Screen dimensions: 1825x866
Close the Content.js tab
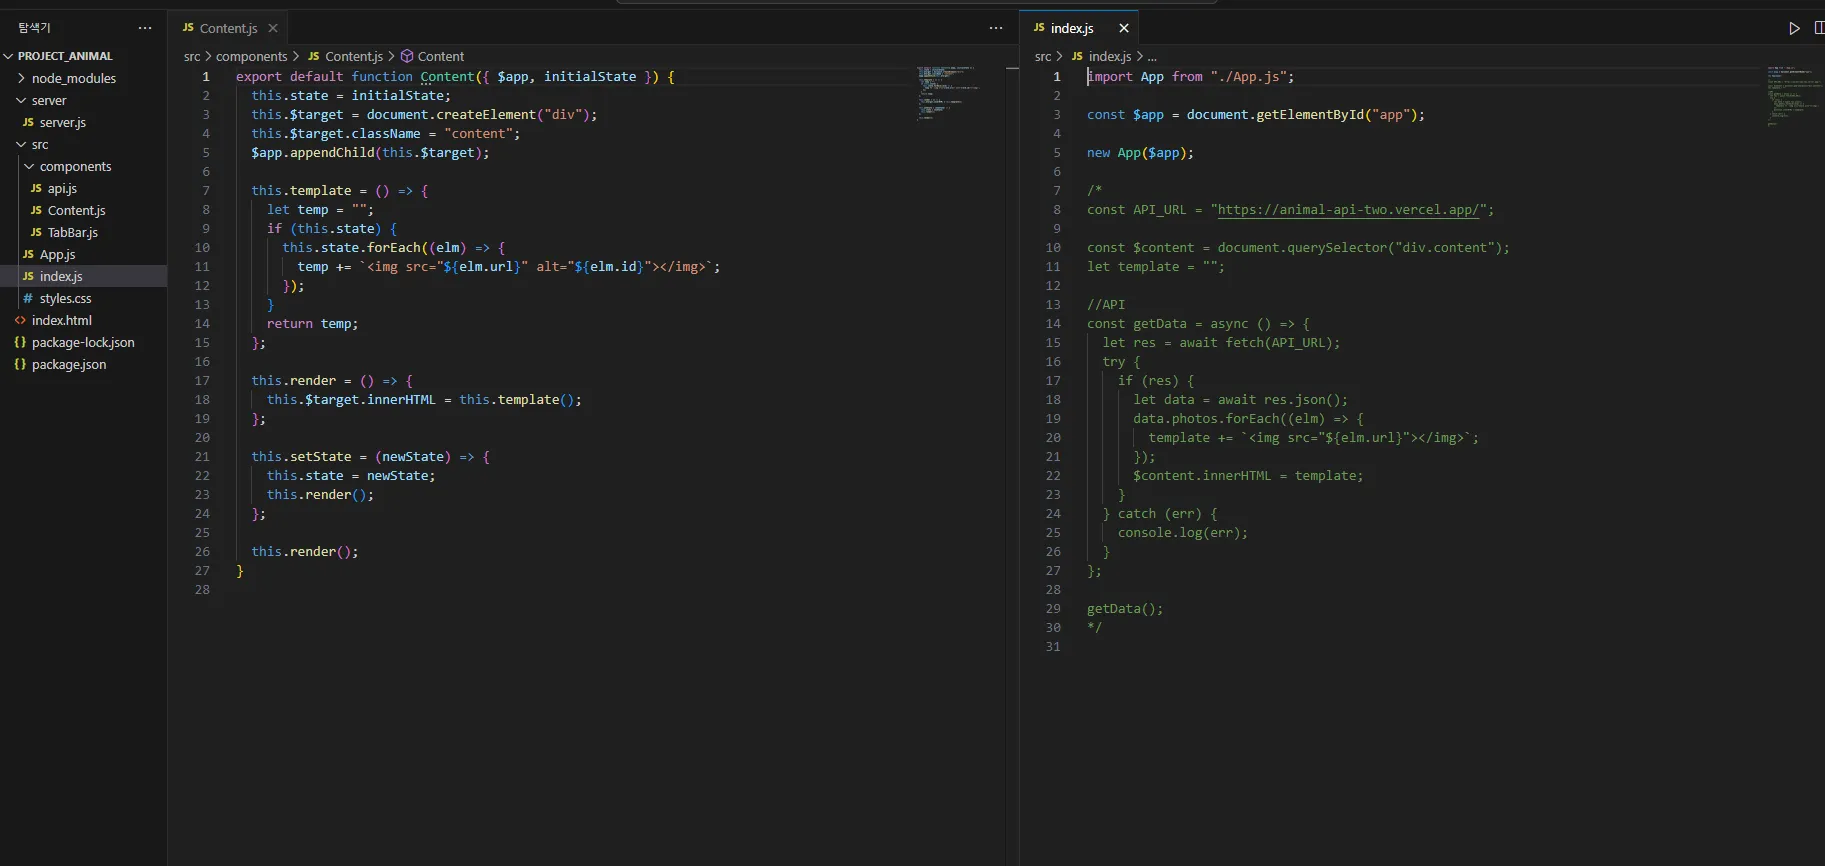tap(273, 28)
